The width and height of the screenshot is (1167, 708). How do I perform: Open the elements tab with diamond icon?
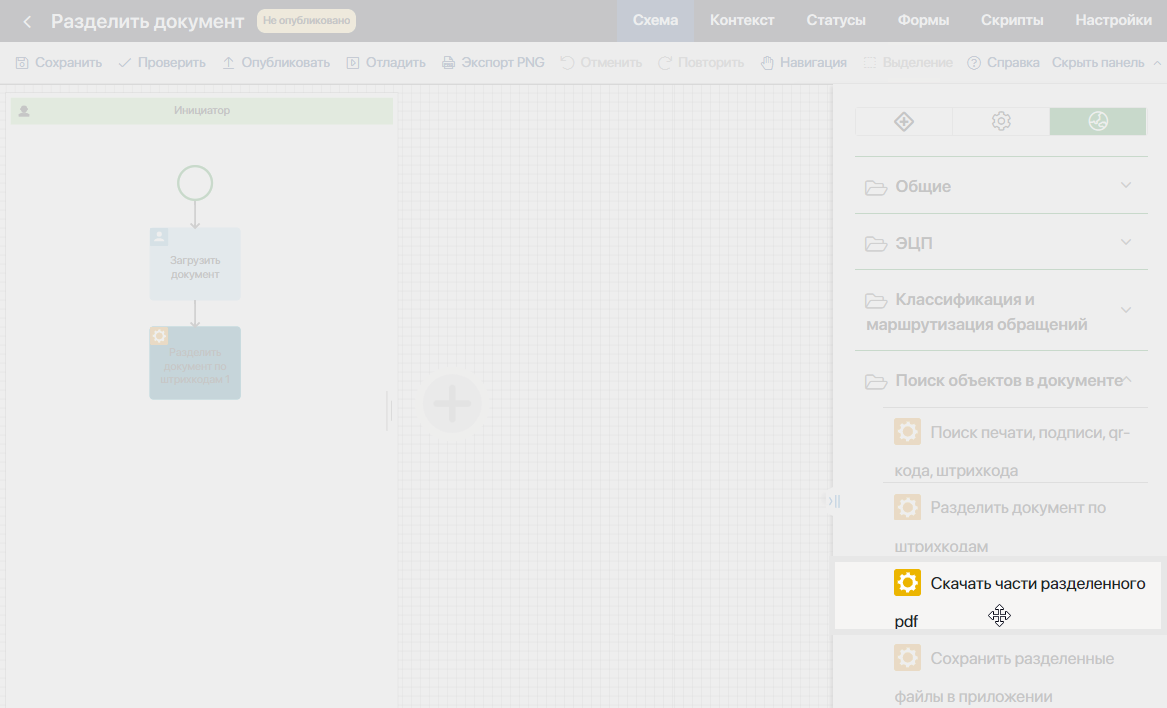904,121
